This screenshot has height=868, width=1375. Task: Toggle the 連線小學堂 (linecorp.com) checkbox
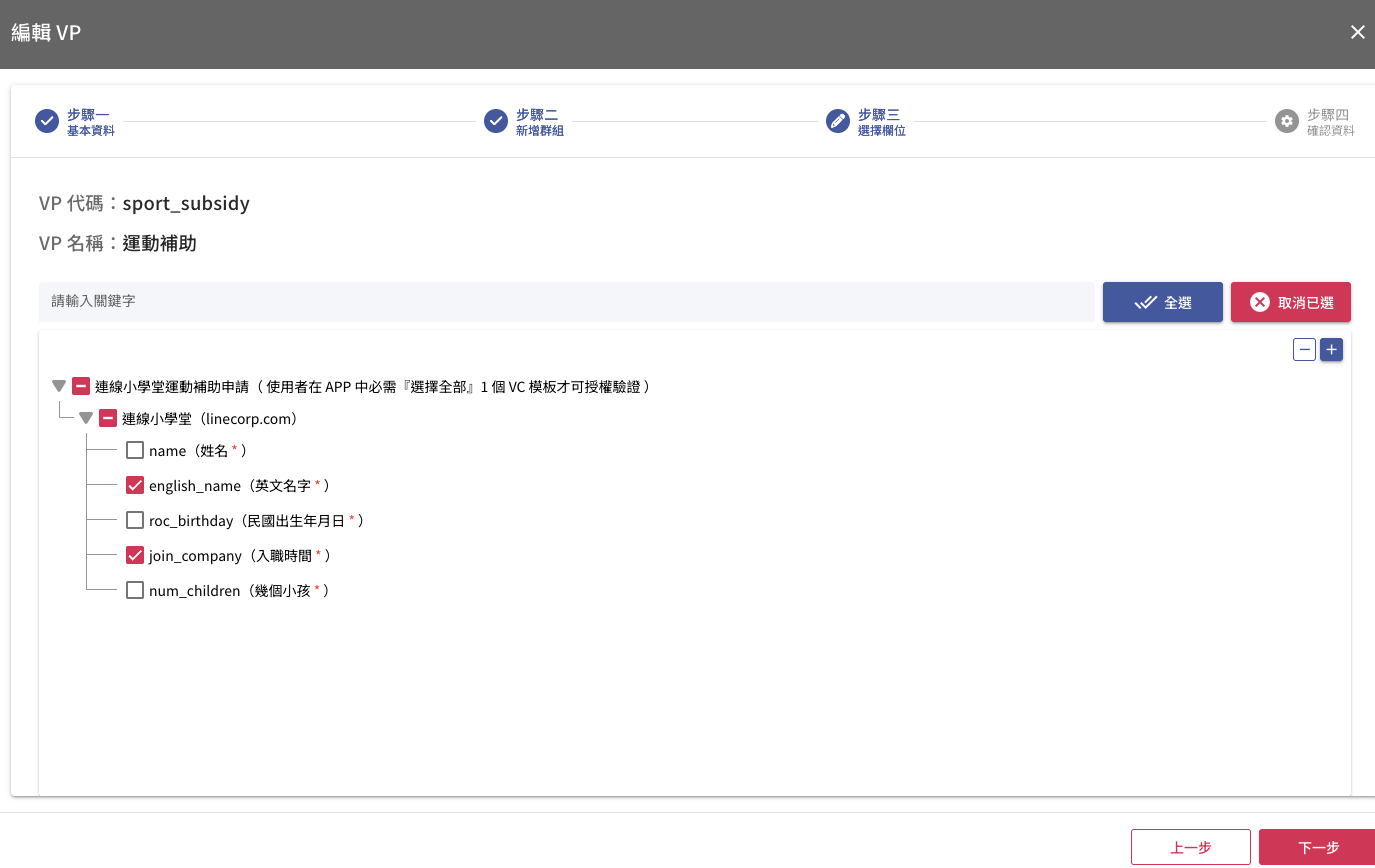click(108, 419)
